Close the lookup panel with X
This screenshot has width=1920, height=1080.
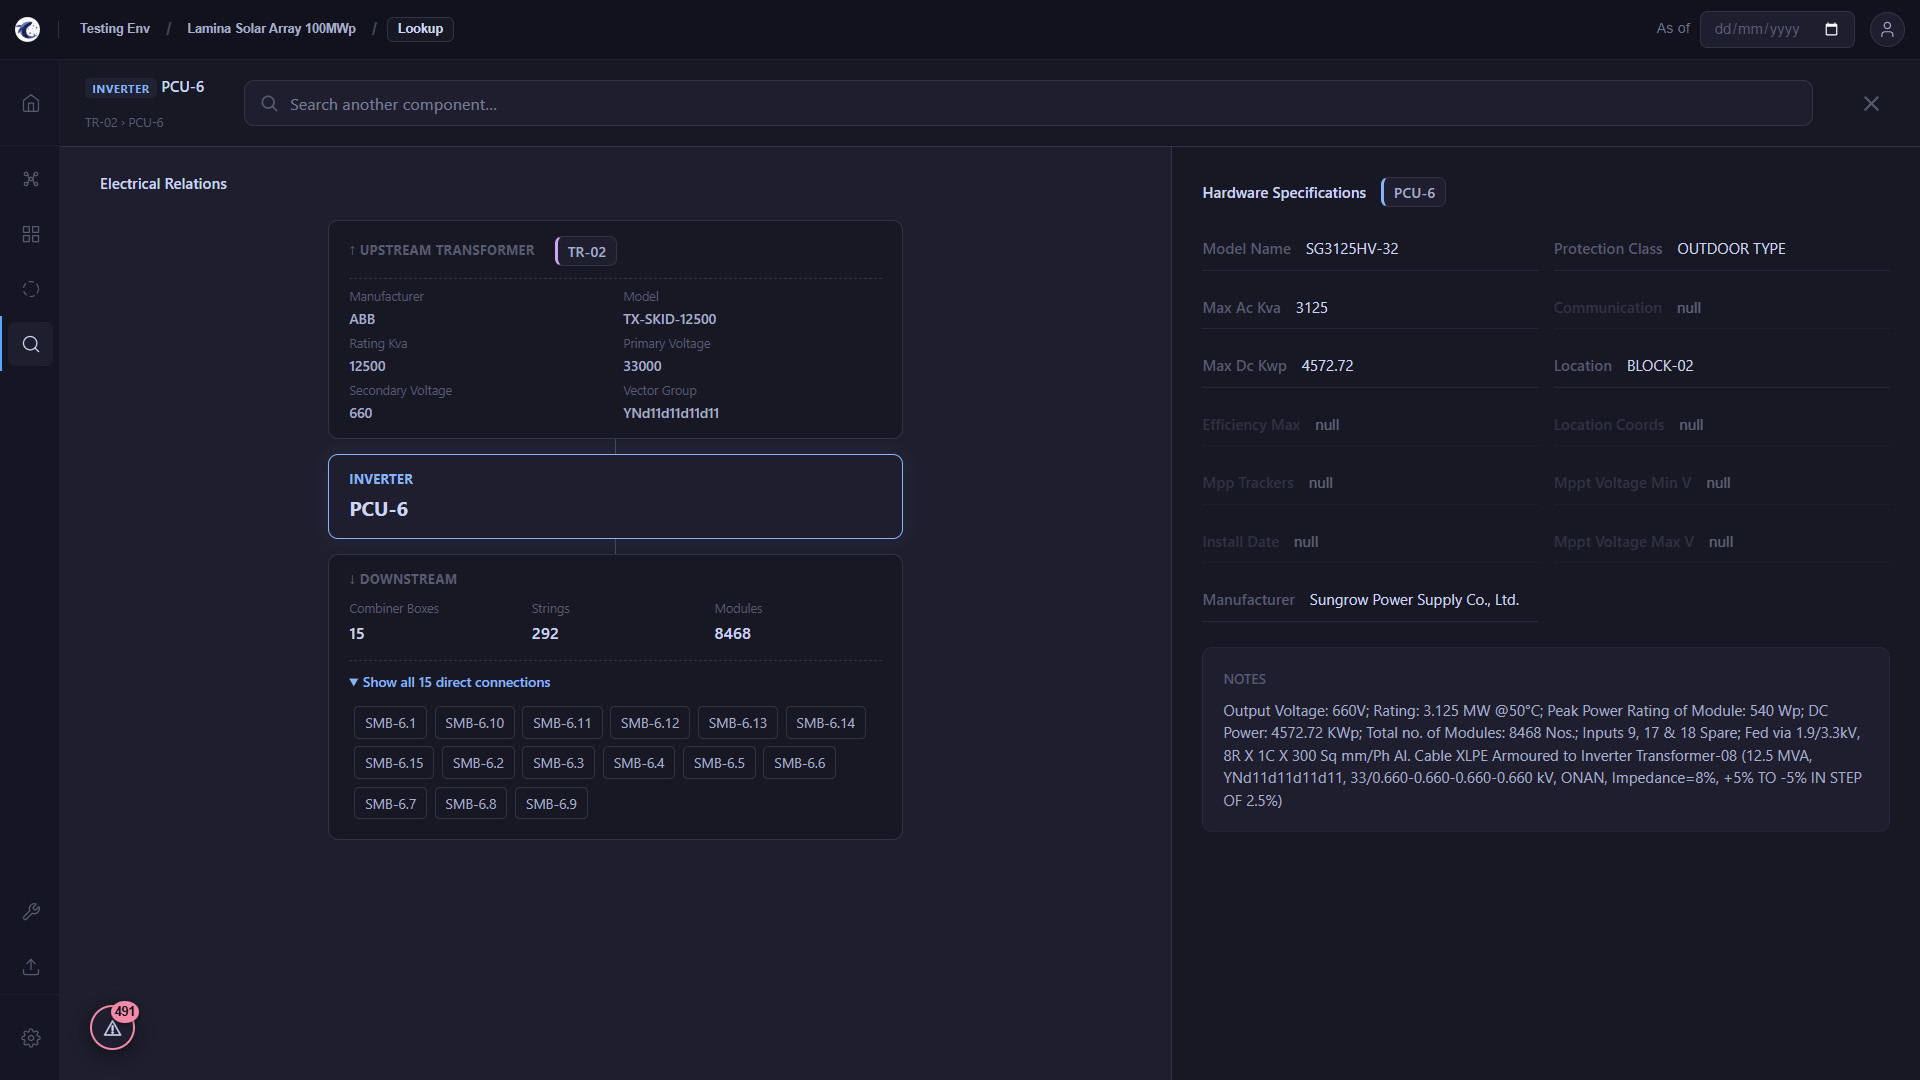click(x=1871, y=104)
